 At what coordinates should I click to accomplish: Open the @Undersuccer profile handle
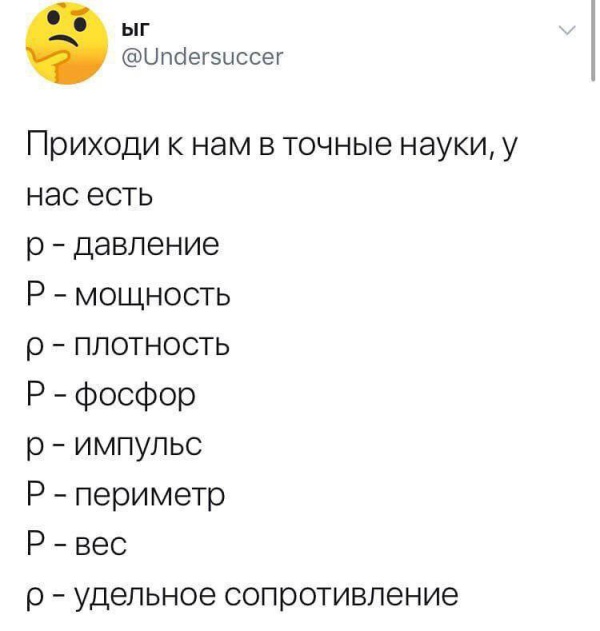[x=201, y=58]
